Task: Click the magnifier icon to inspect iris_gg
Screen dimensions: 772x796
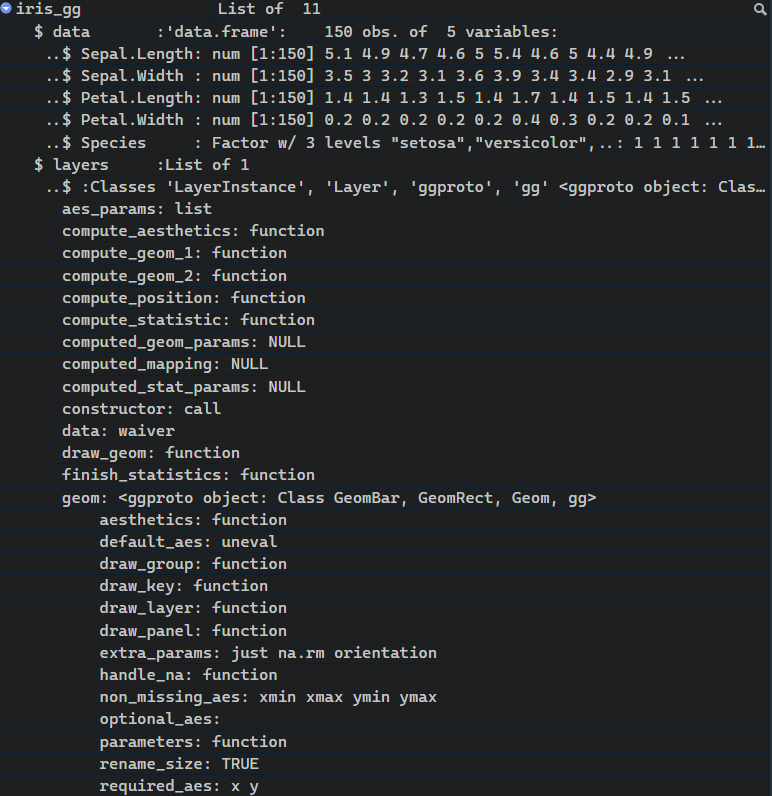Action: 760,9
